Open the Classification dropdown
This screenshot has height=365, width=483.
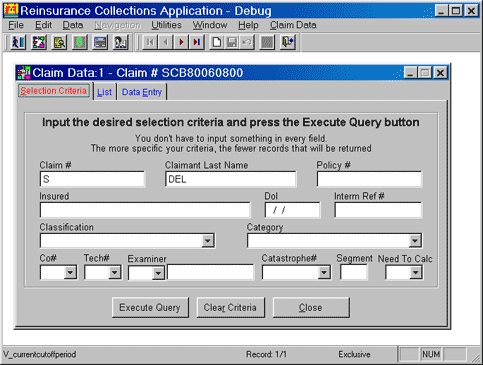[208, 241]
